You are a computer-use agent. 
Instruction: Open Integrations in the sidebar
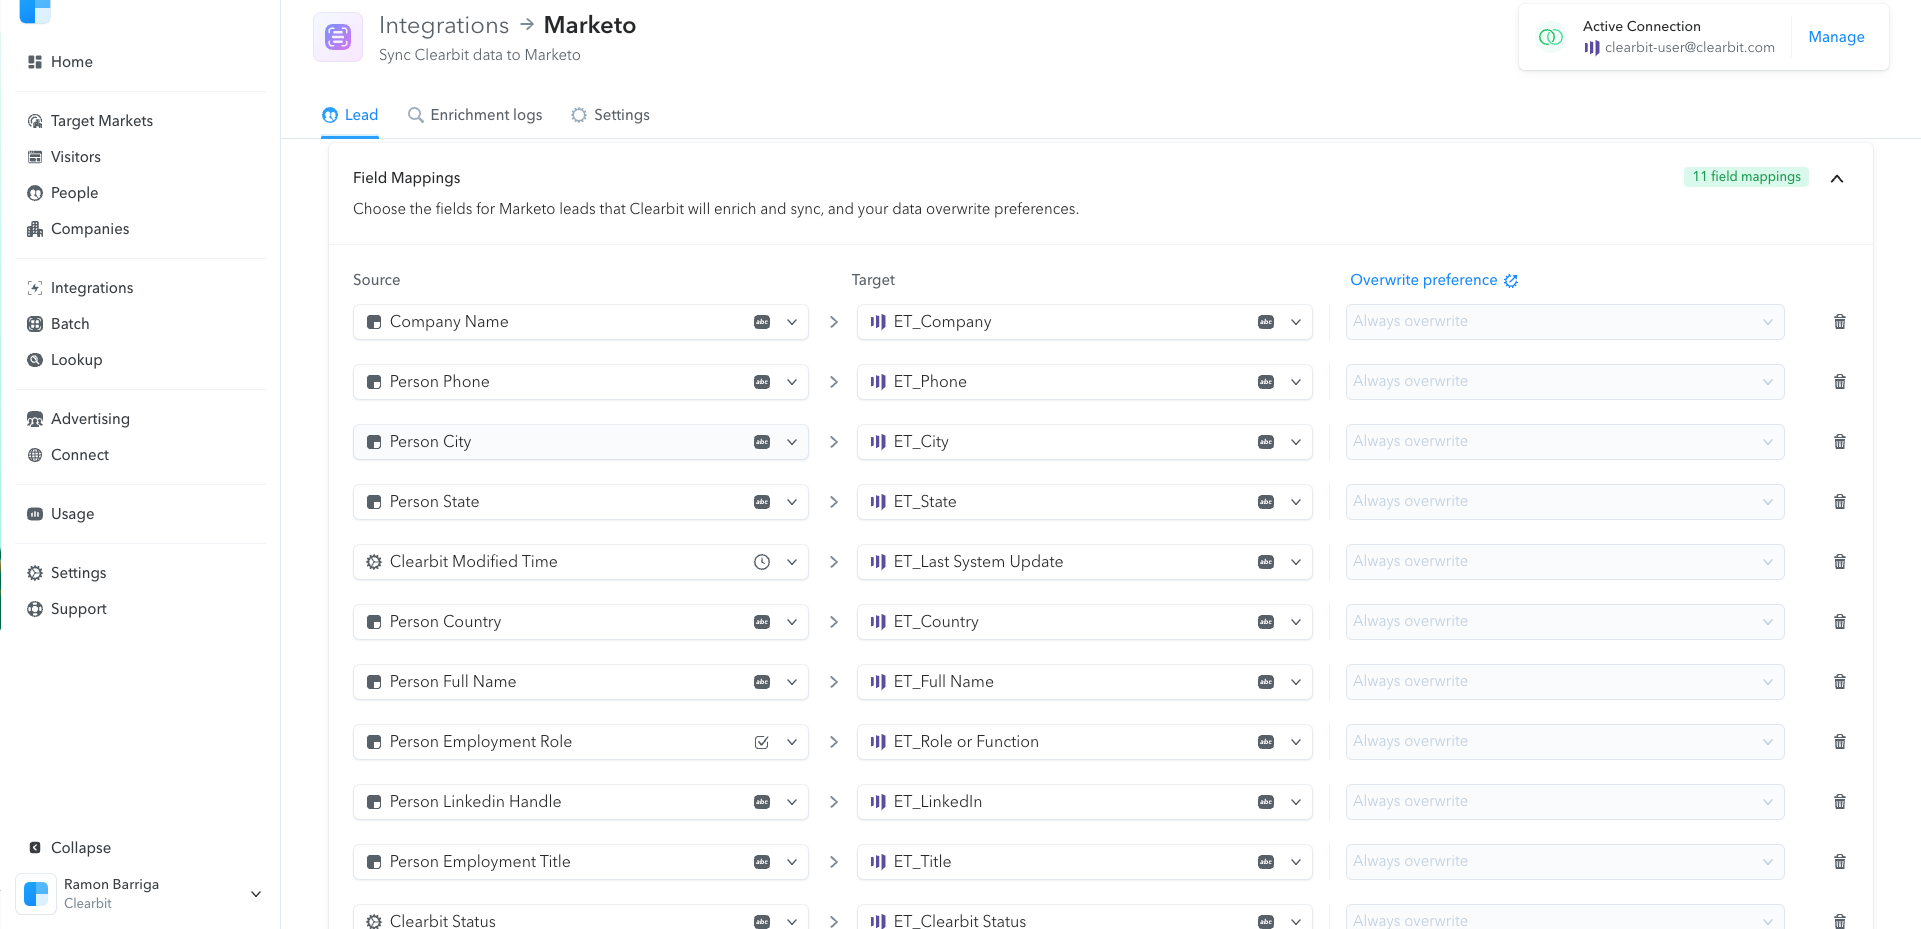click(x=92, y=288)
